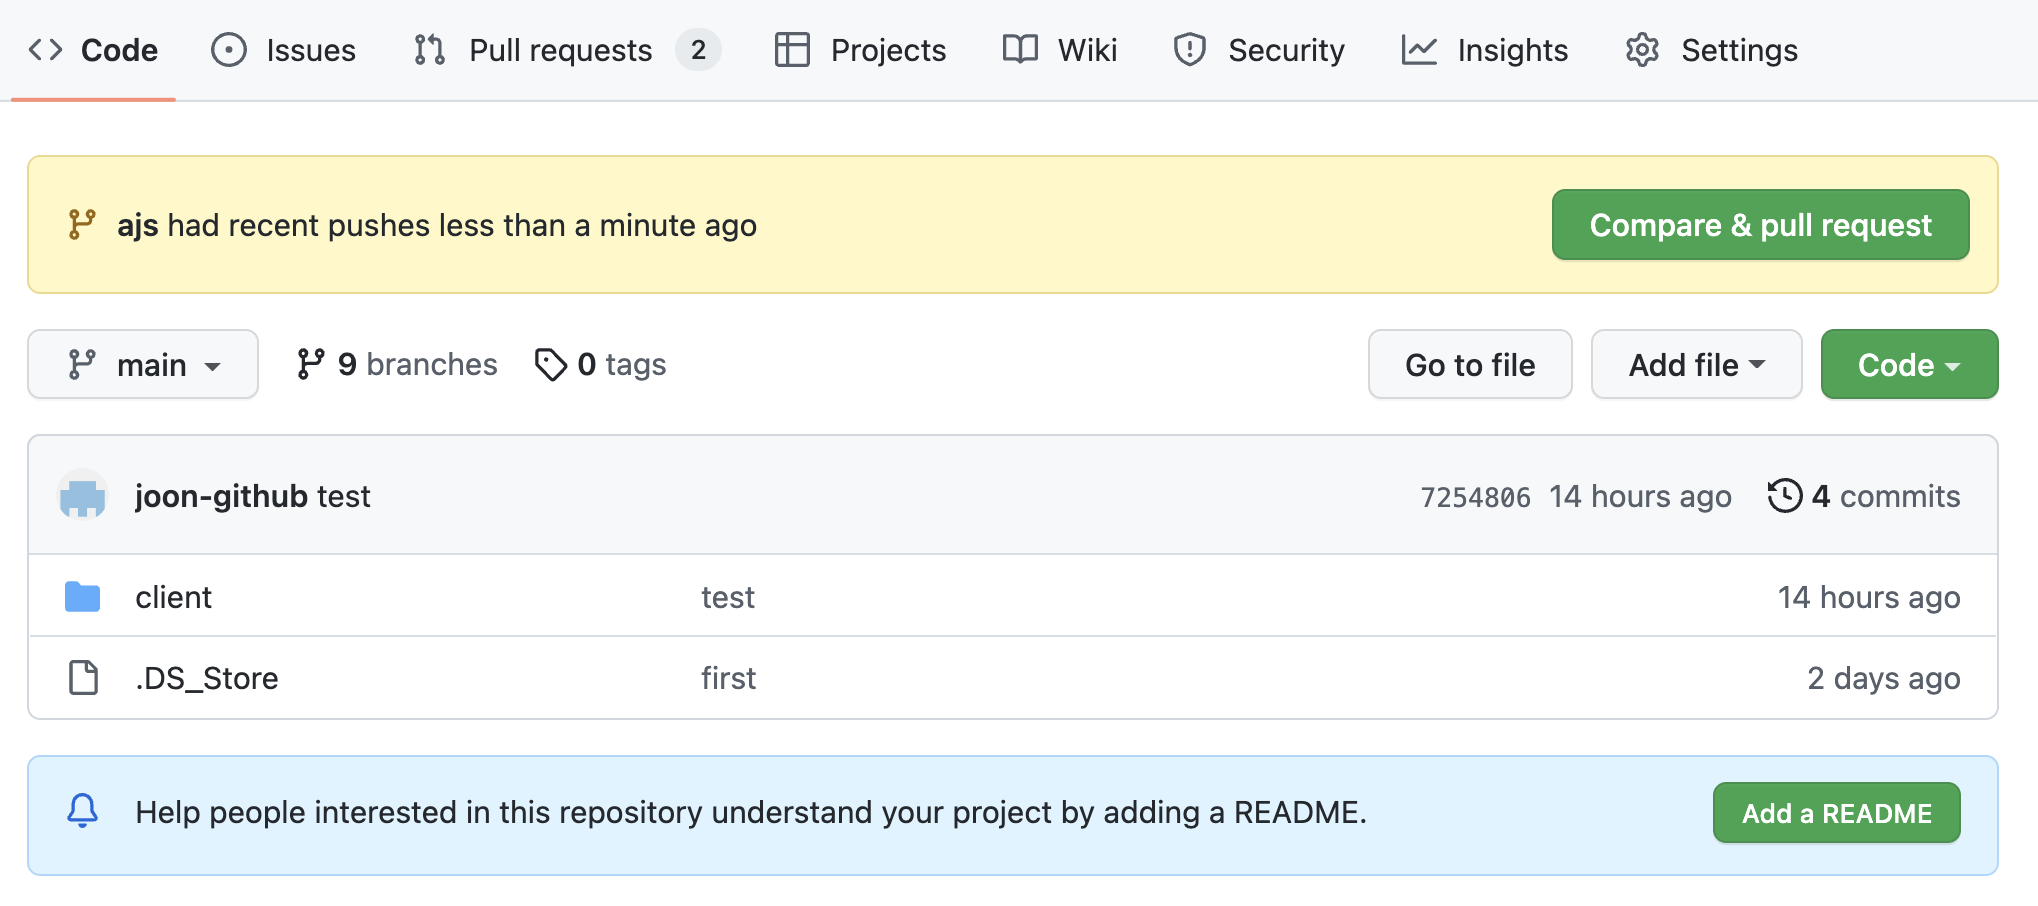Click Go to file button

coord(1470,364)
